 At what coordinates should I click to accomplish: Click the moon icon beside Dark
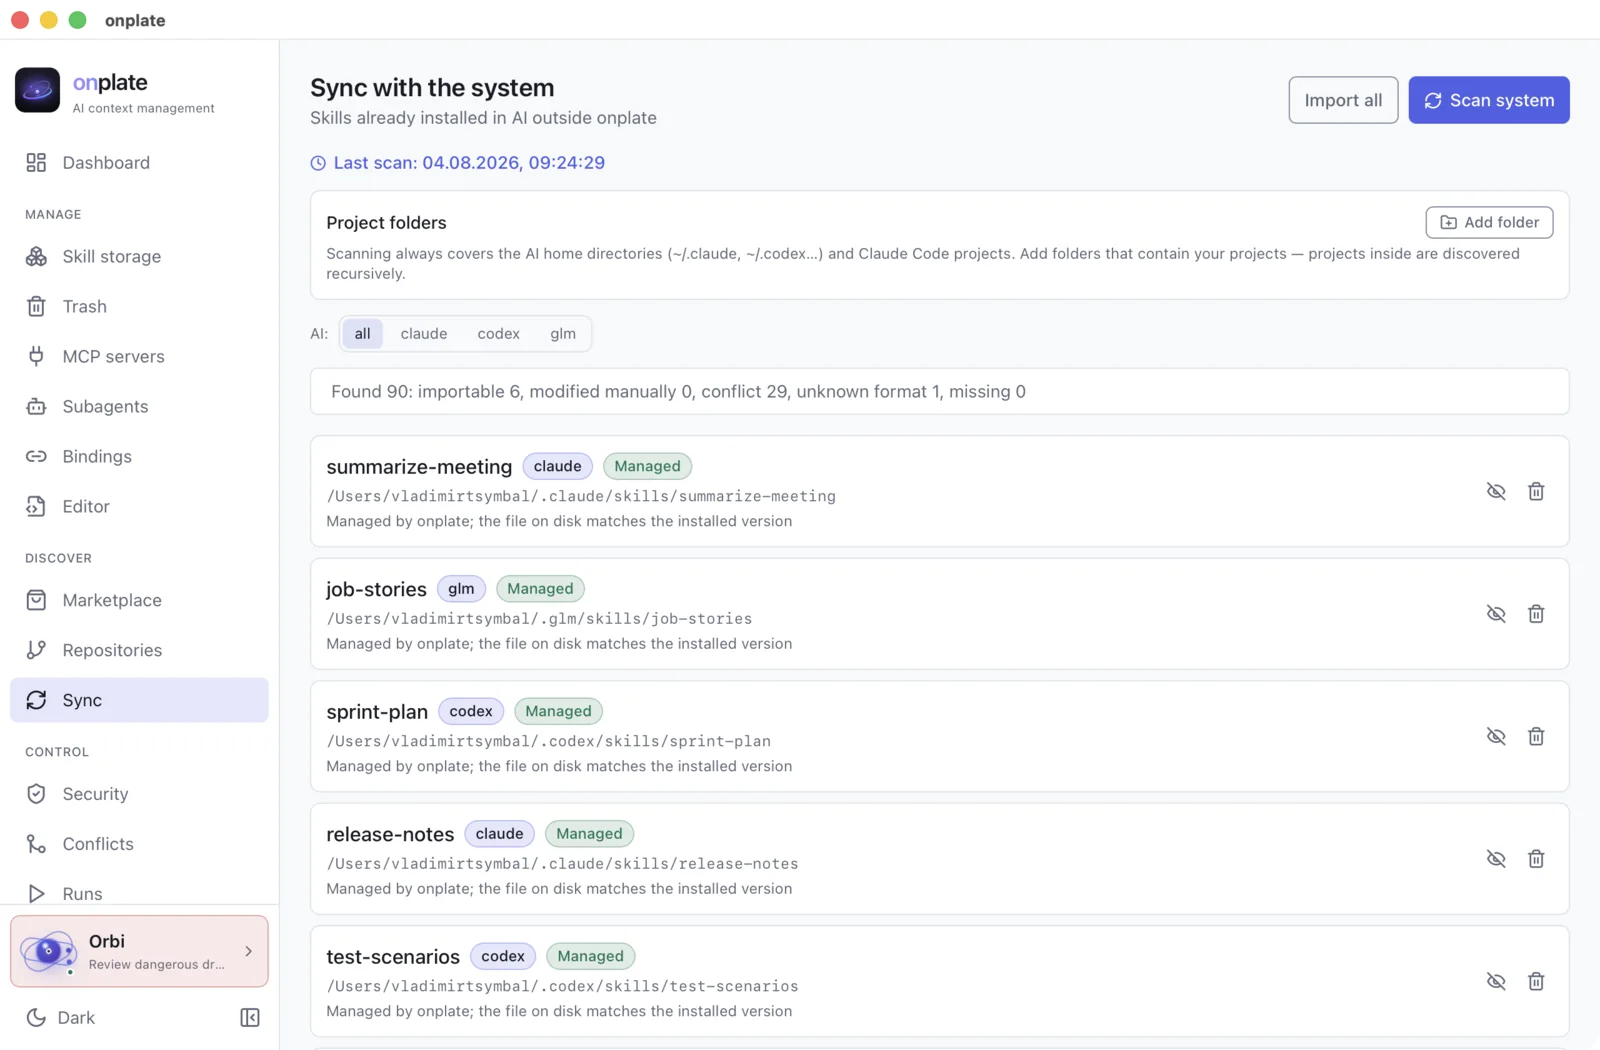point(36,1018)
